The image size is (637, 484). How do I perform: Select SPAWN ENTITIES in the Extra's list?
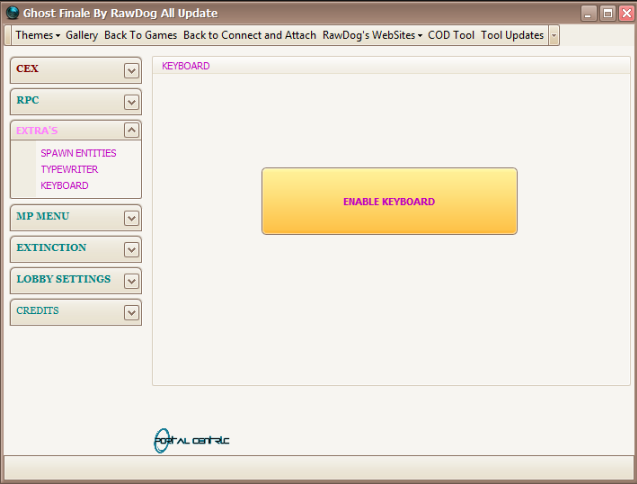click(x=78, y=153)
